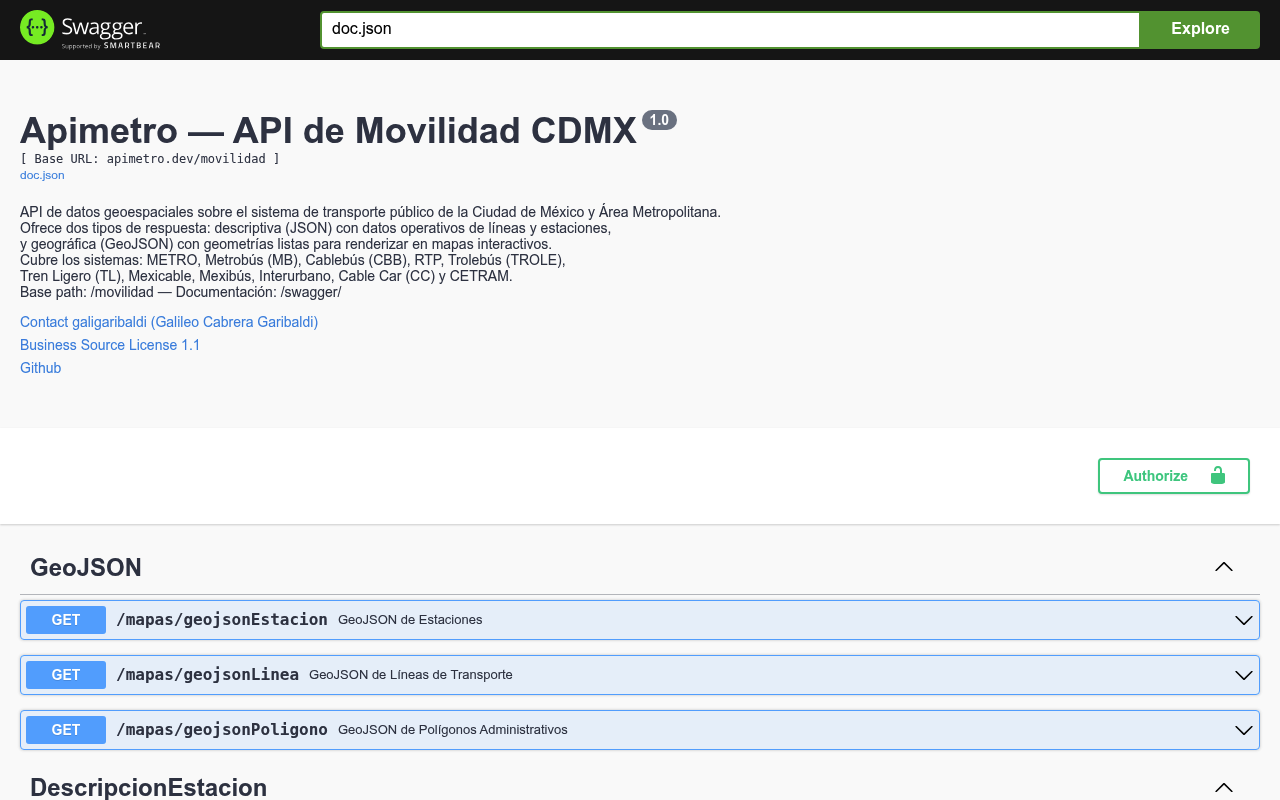Click the /mapas/geojsonPoligono path text

(222, 729)
